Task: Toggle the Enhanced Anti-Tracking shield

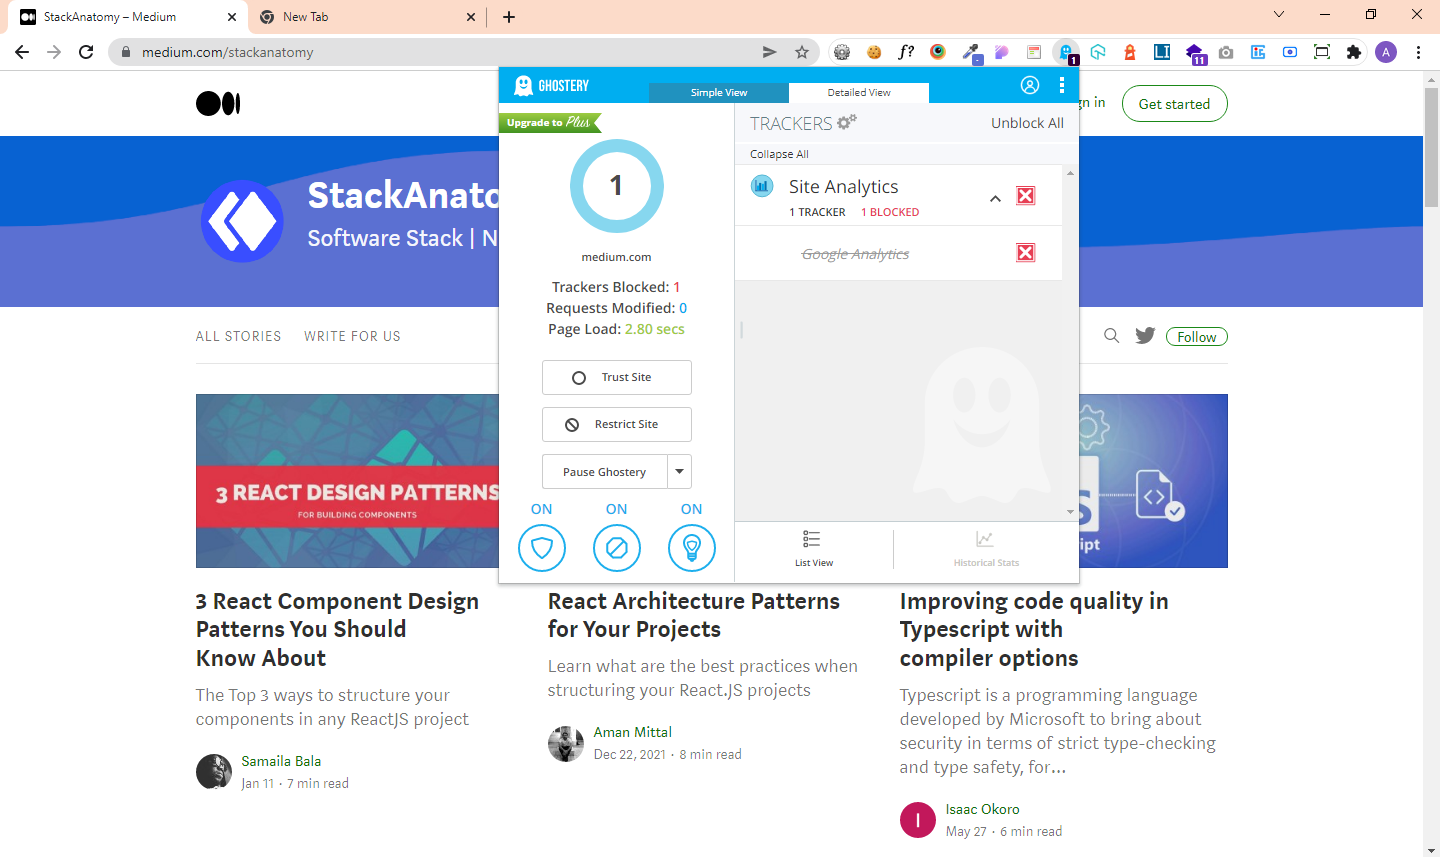Action: 542,548
